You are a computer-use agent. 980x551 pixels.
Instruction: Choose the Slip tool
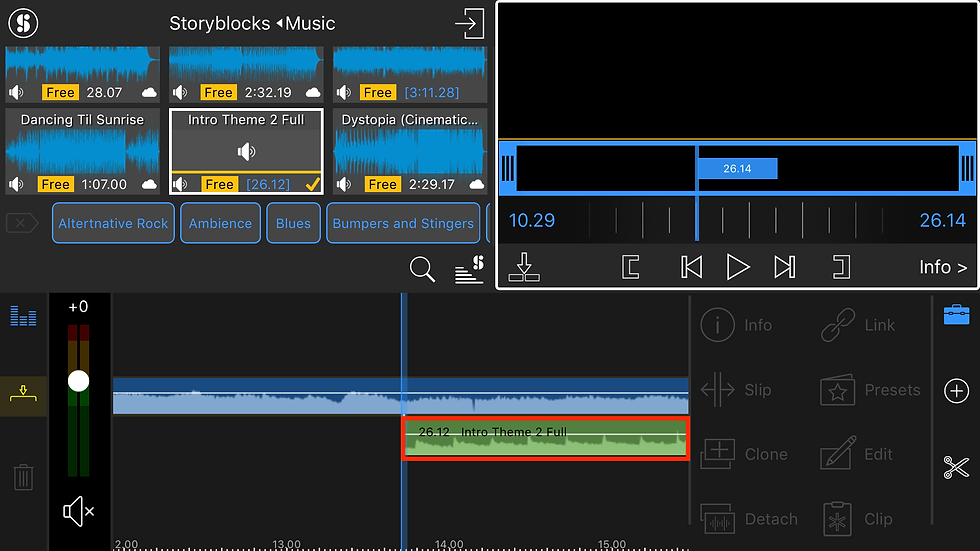736,390
